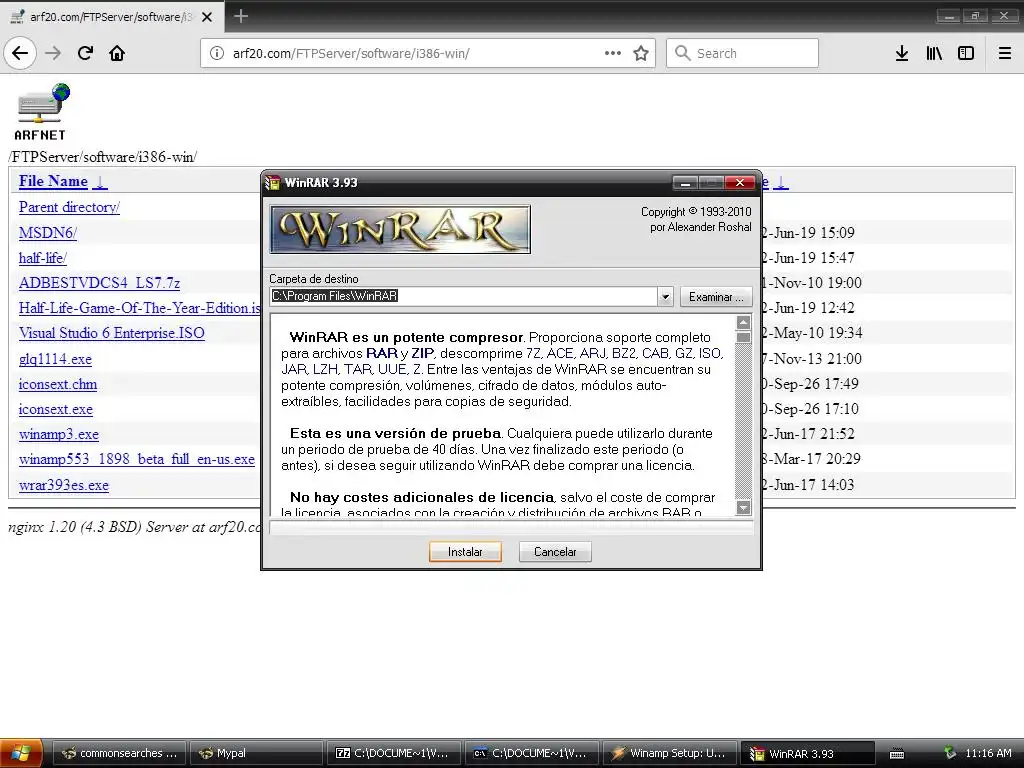Close the WinRAR 3.93 installer window
The image size is (1024, 768).
pos(740,183)
